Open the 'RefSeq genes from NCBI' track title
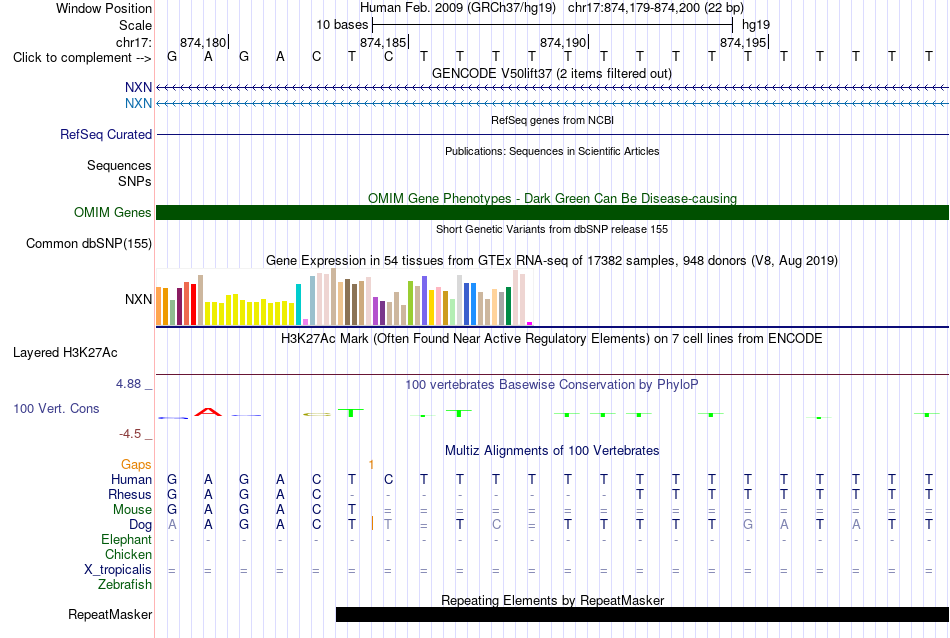The image size is (950, 638). (x=552, y=120)
